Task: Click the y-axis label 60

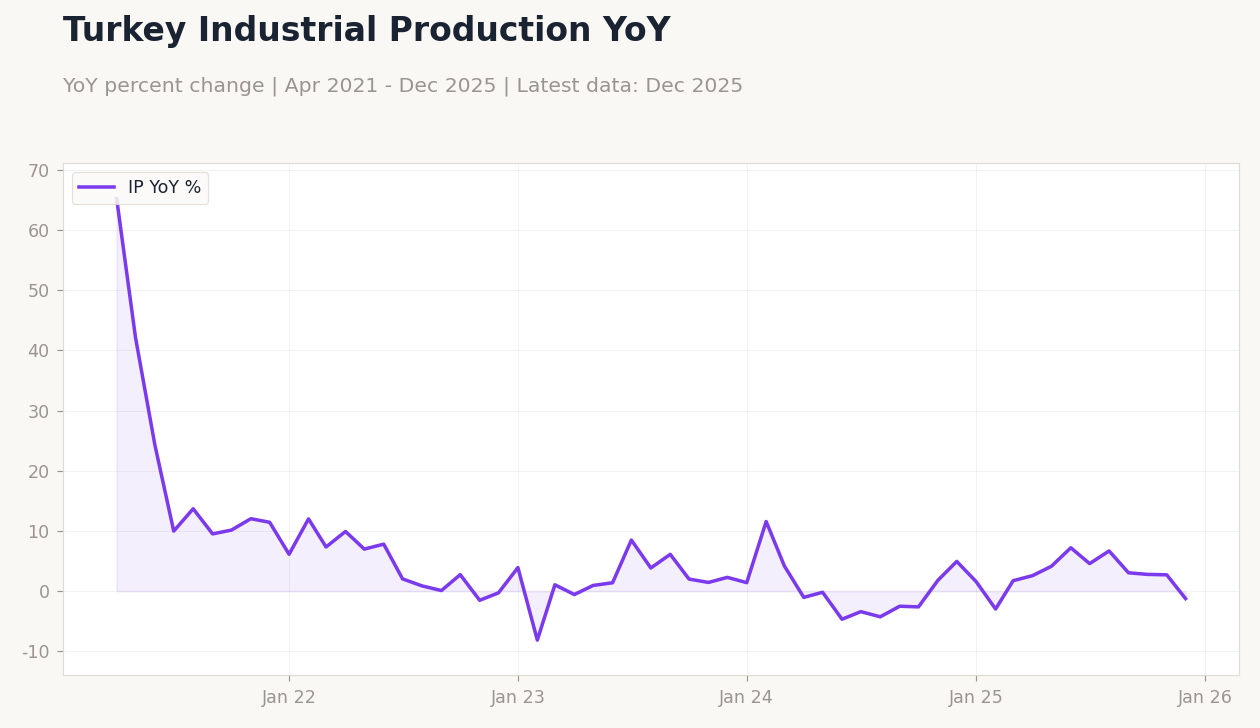Action: click(38, 231)
